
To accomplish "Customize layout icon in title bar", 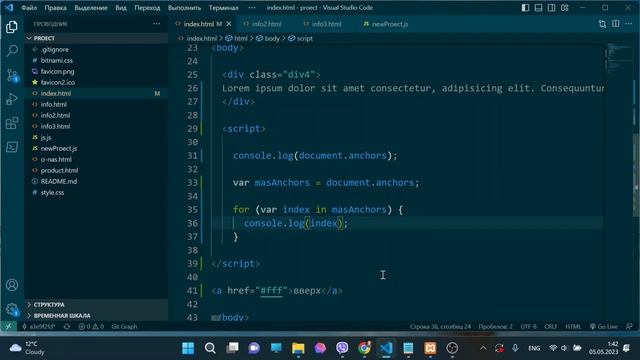I will (564, 8).
